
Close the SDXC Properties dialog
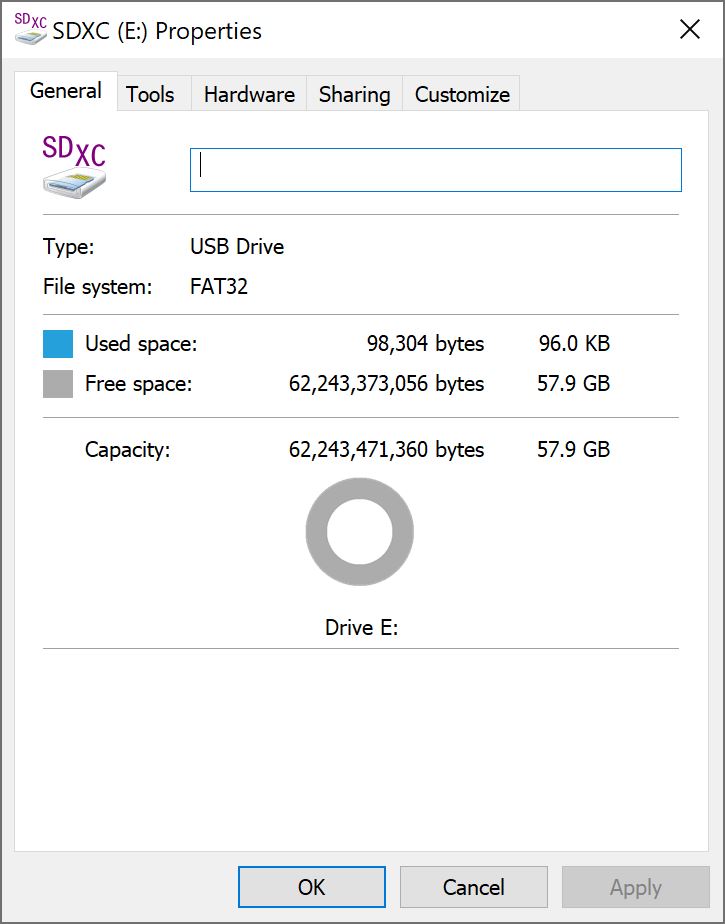click(x=690, y=30)
